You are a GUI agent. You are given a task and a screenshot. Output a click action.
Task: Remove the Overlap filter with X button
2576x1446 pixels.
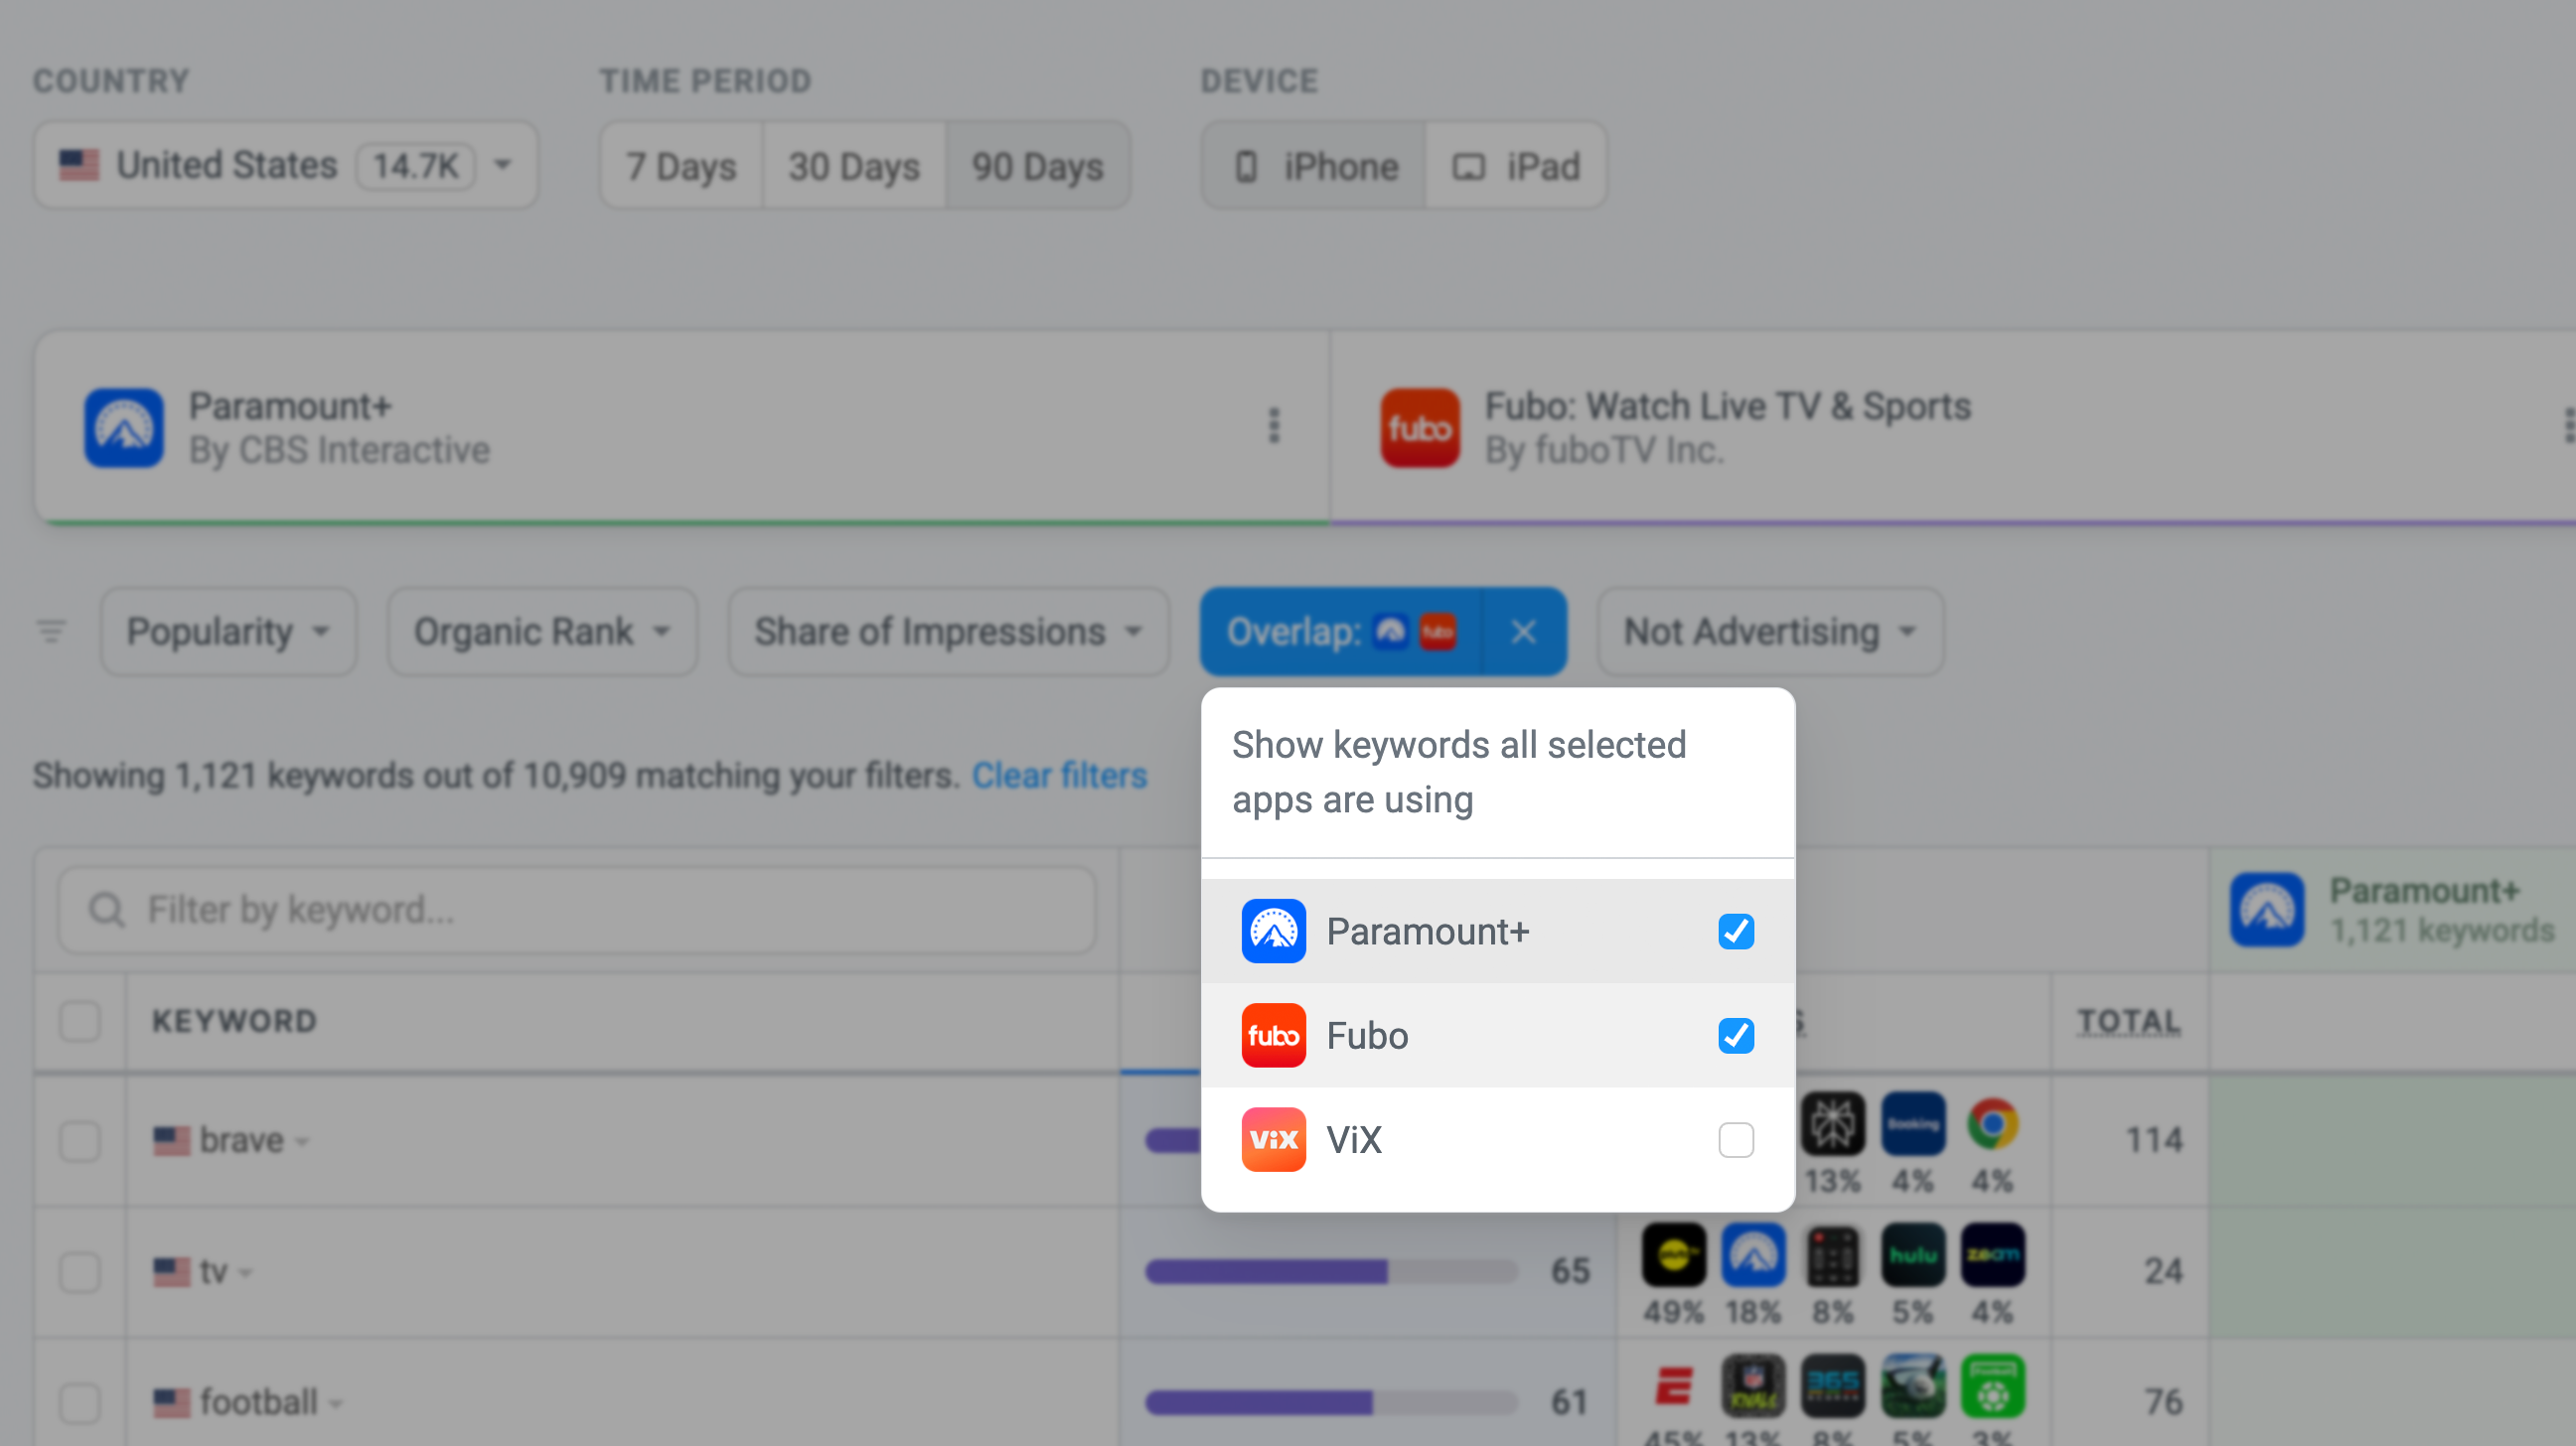point(1523,631)
